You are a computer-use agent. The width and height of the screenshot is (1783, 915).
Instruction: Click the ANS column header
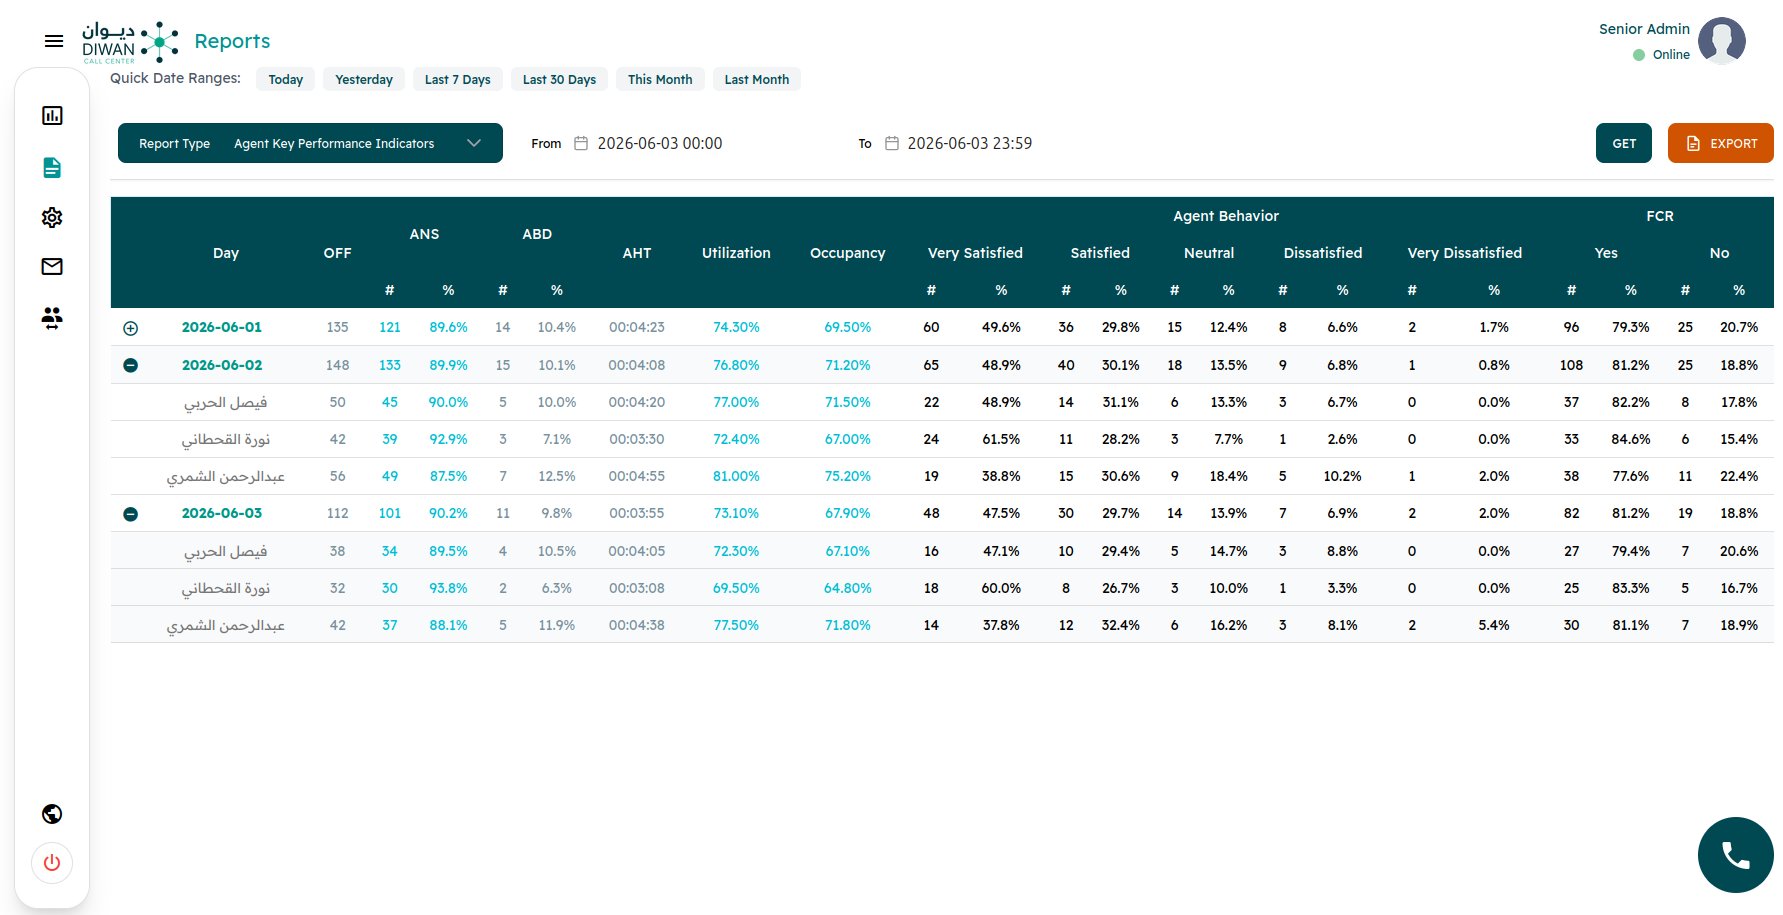click(424, 234)
